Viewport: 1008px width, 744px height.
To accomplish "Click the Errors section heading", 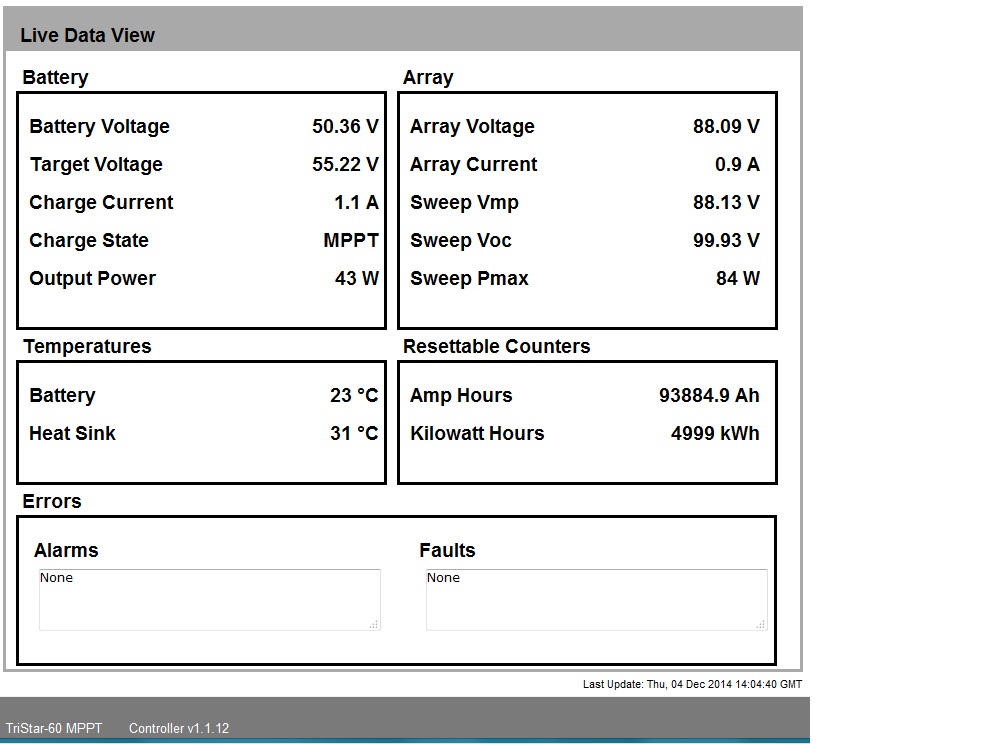I will coord(51,502).
